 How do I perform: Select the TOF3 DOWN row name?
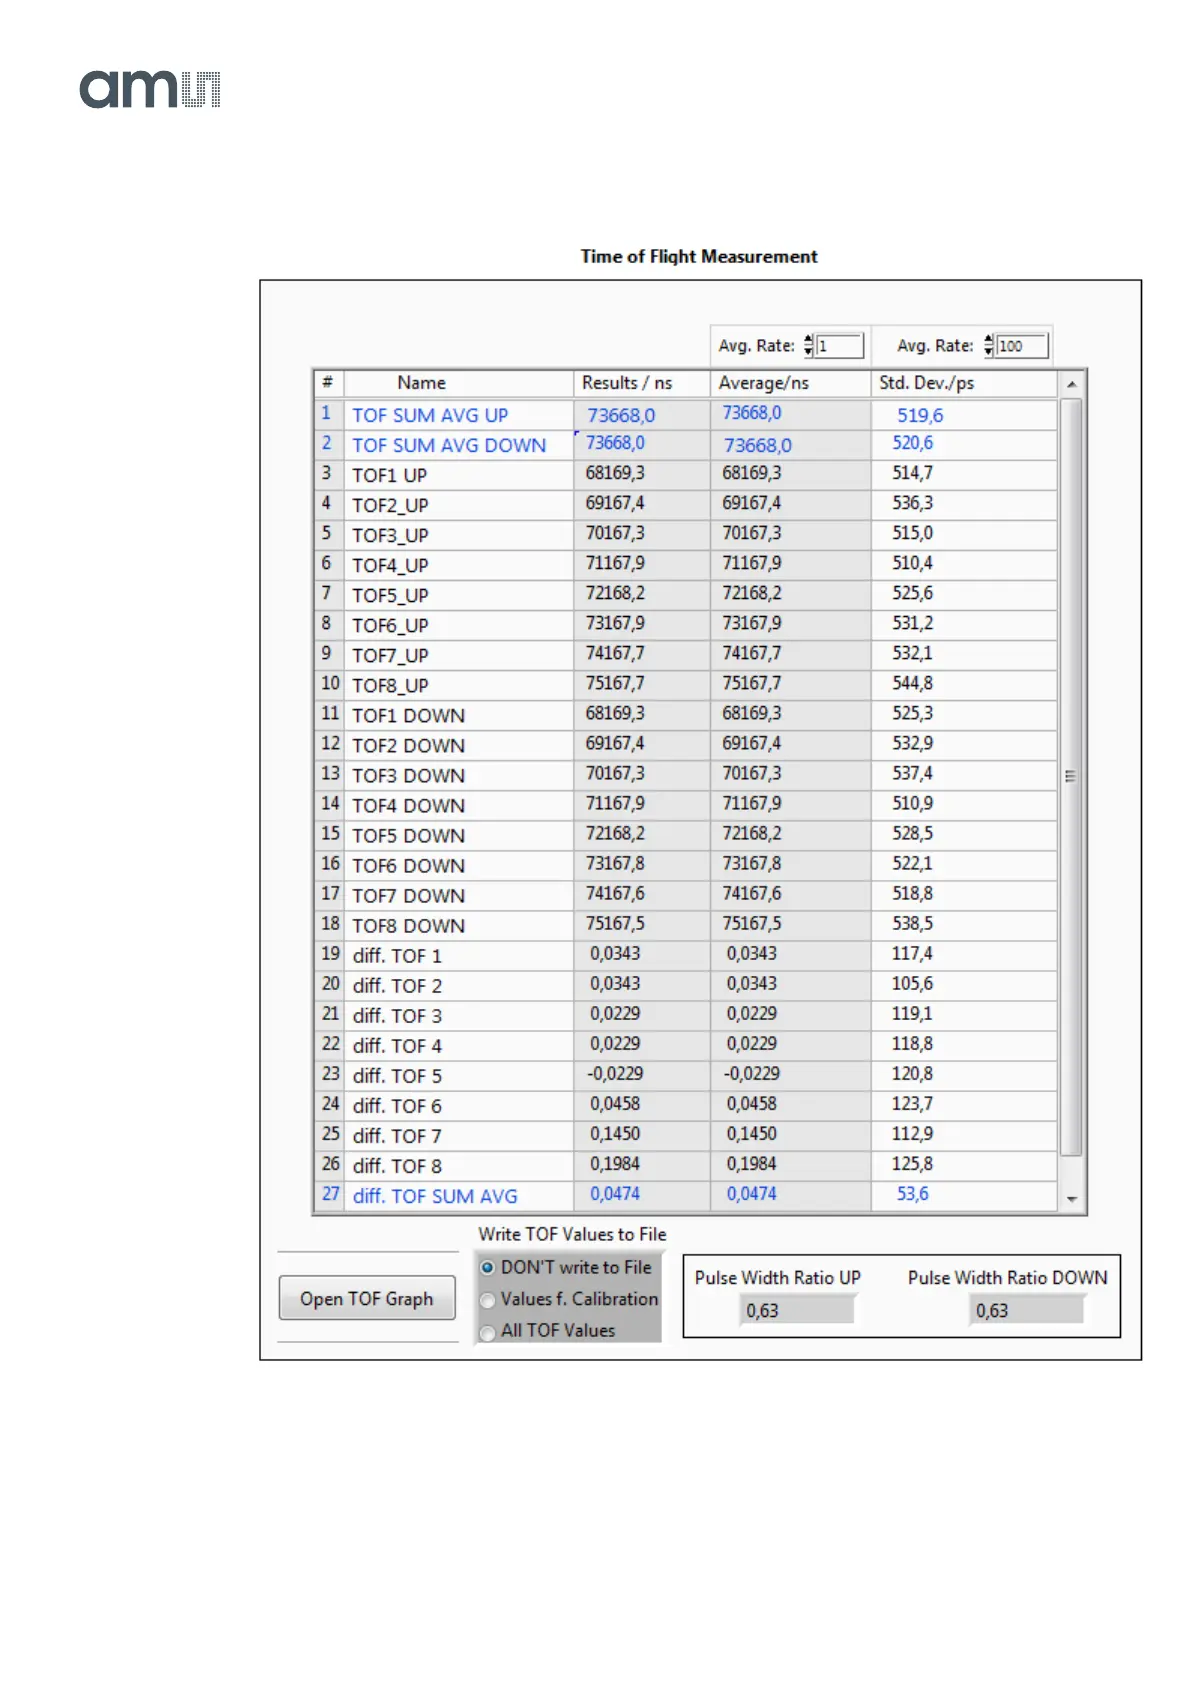[x=408, y=776]
